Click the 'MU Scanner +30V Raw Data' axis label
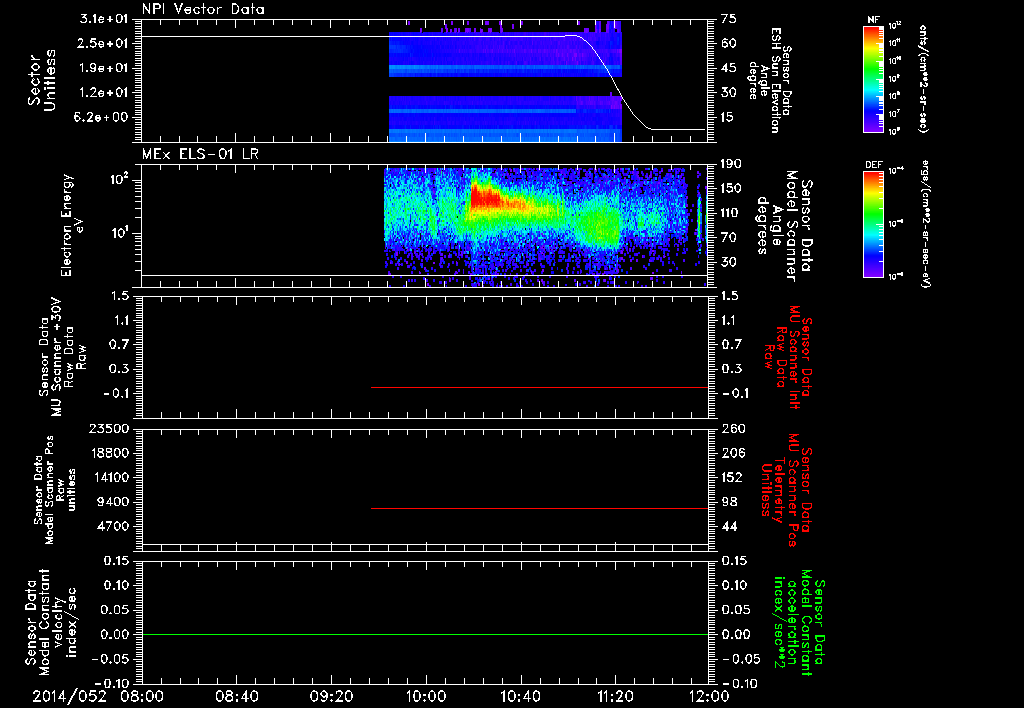 click(63, 357)
